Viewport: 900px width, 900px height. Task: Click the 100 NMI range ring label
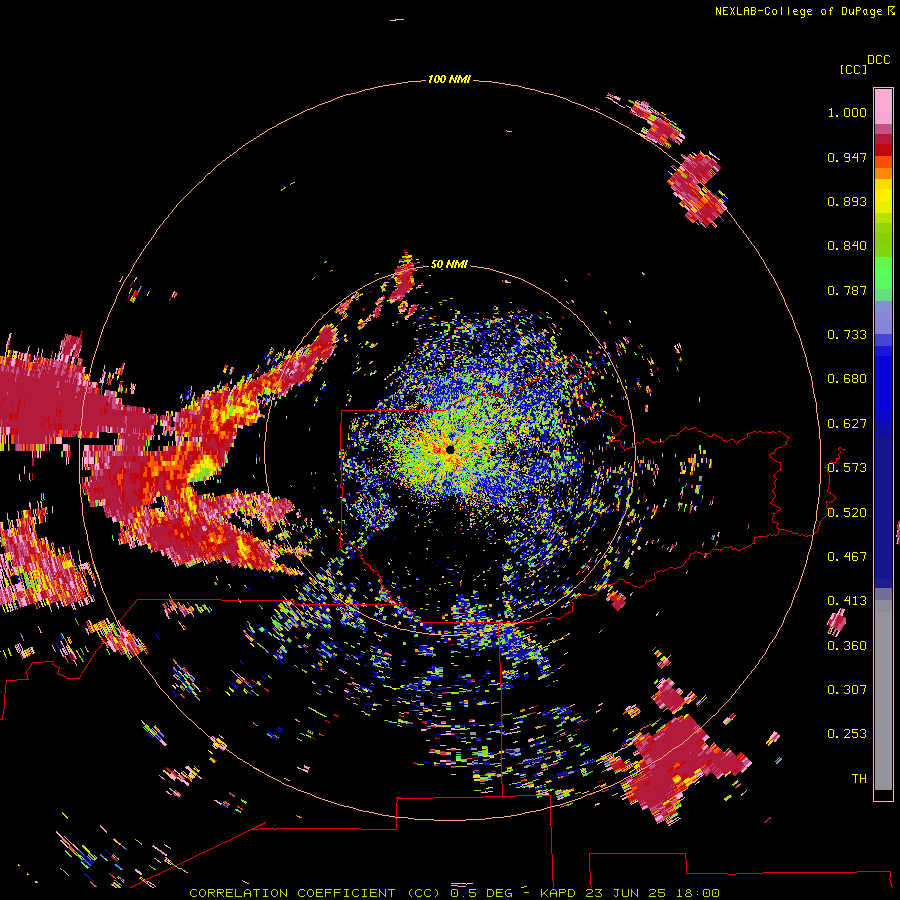click(x=449, y=79)
